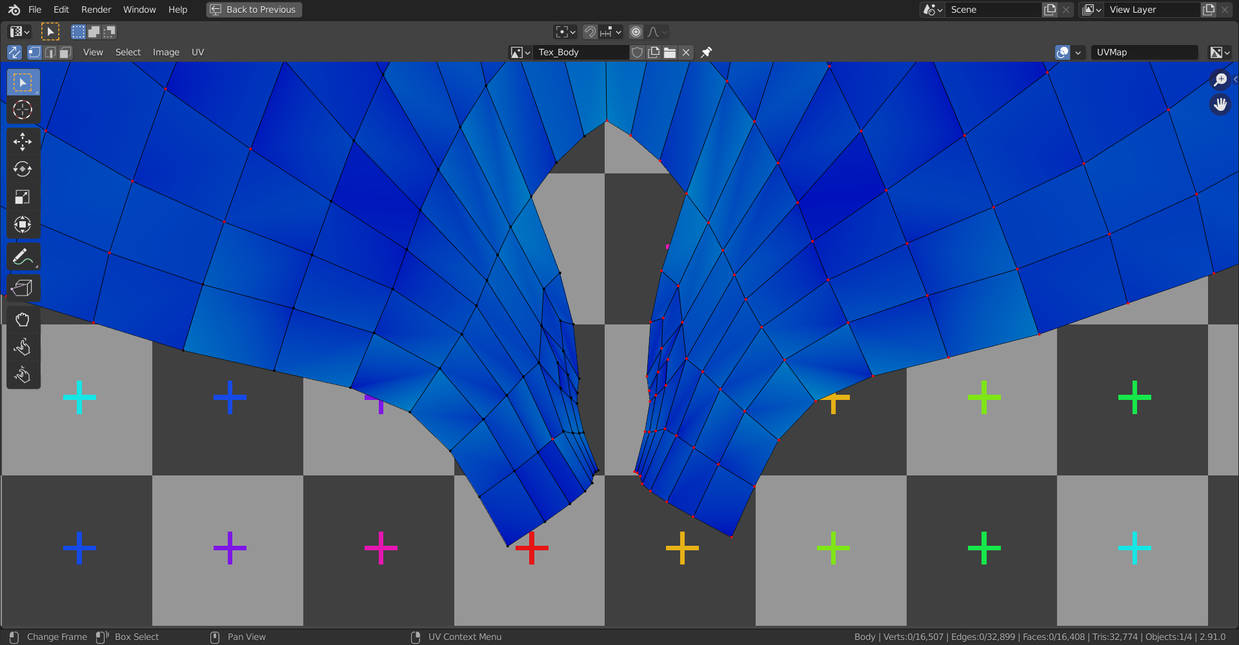Open the UV menu

pyautogui.click(x=198, y=52)
